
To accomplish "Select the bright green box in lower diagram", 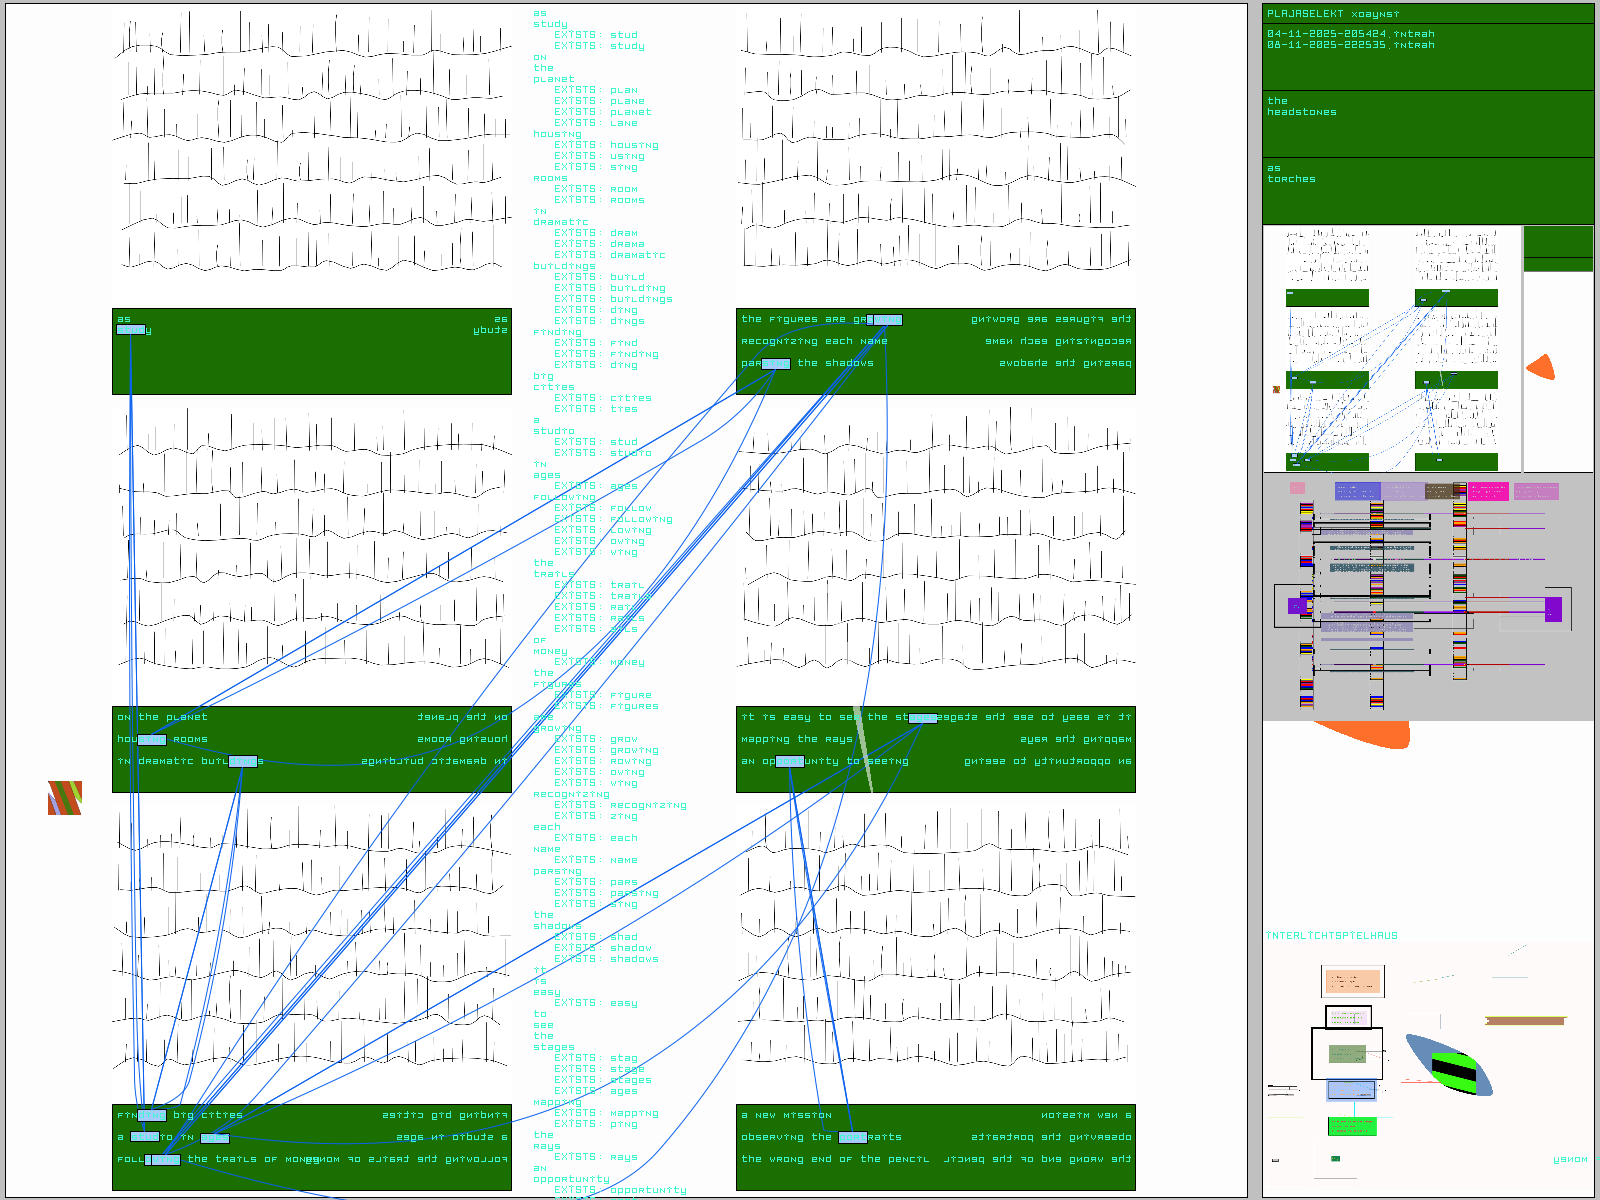I will [1352, 1126].
